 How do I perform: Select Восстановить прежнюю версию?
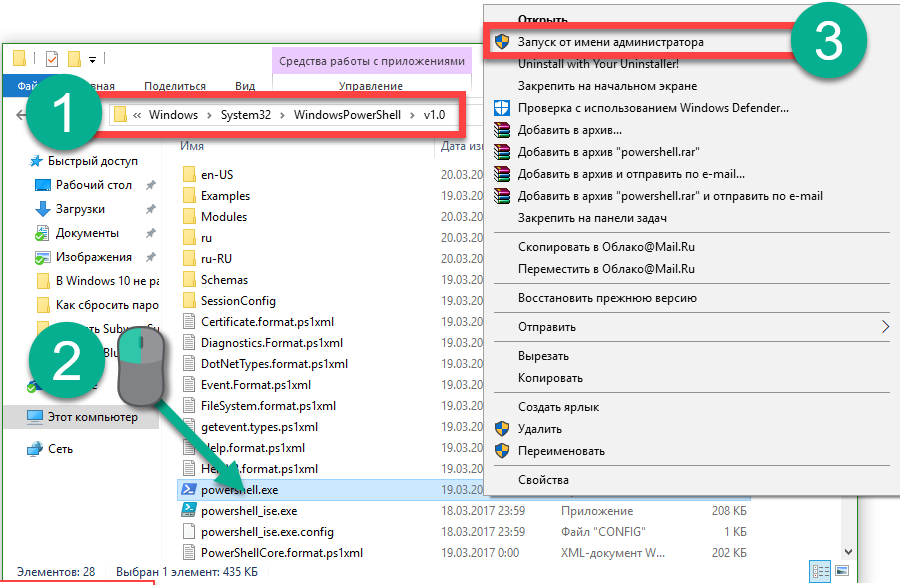click(x=607, y=298)
